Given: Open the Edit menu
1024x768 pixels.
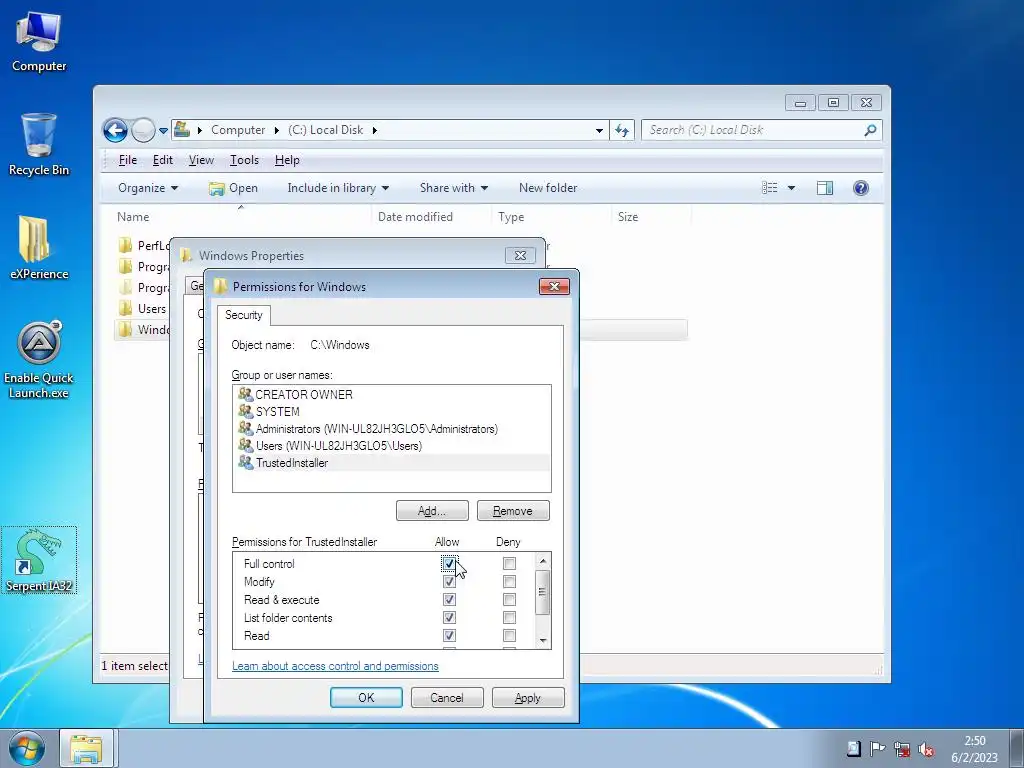Looking at the screenshot, I should pos(163,160).
